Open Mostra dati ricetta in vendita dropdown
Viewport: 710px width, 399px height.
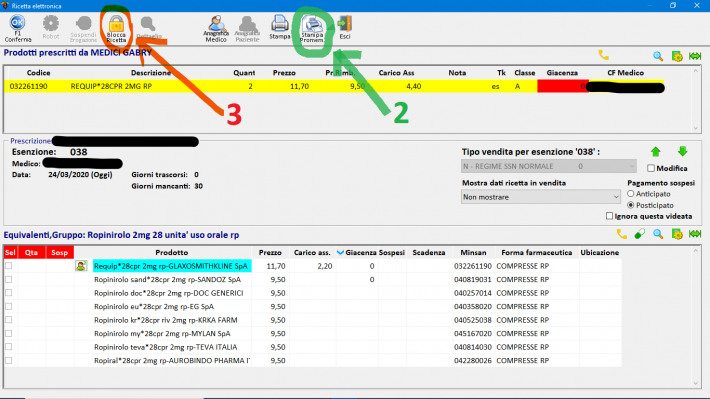pos(541,197)
